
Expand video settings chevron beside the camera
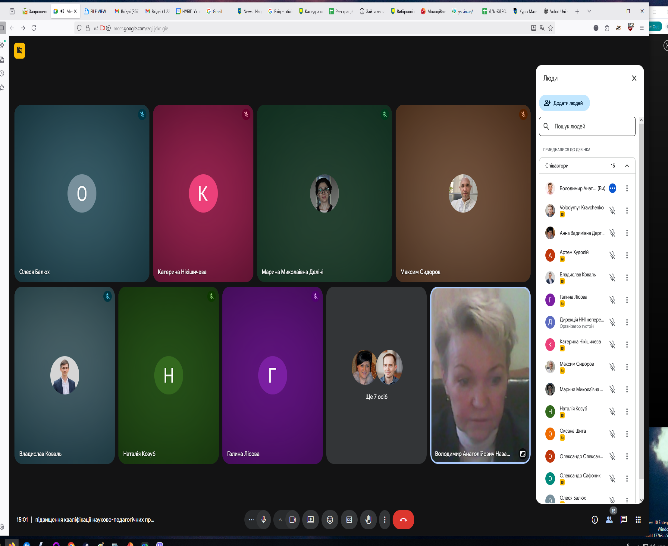pyautogui.click(x=280, y=520)
